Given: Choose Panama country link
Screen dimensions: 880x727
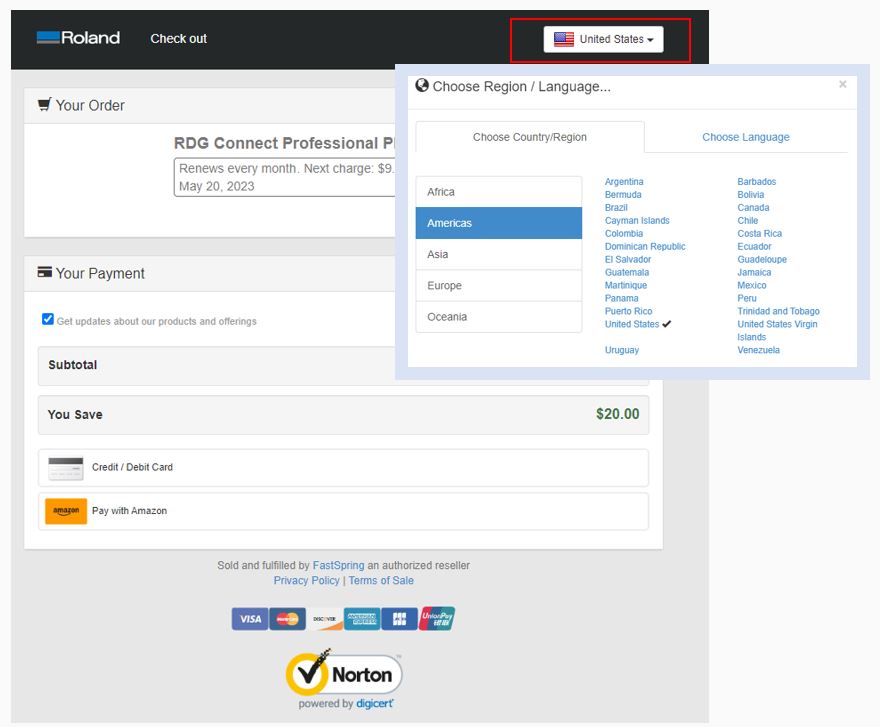Looking at the screenshot, I should tap(621, 298).
